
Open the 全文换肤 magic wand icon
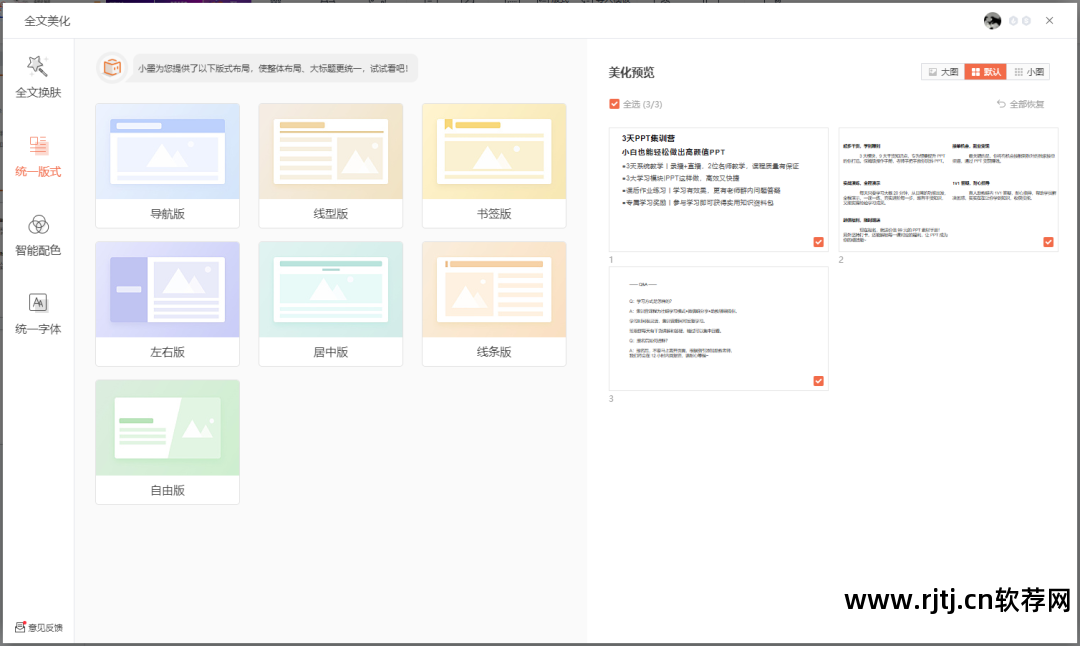click(38, 66)
